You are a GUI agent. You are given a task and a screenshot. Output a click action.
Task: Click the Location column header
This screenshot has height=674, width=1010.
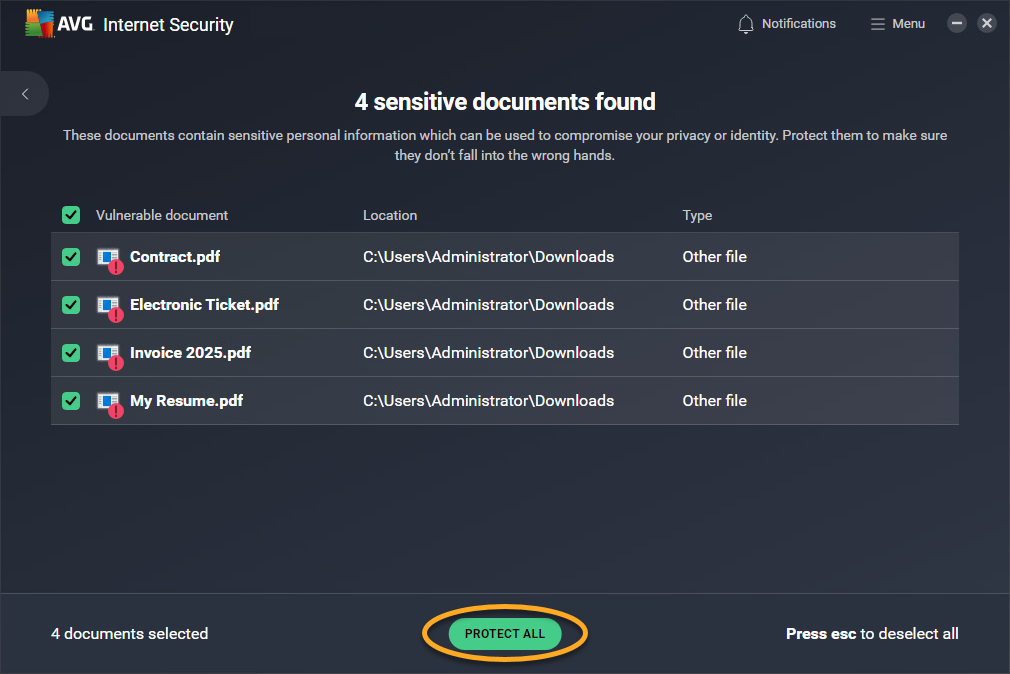[390, 215]
